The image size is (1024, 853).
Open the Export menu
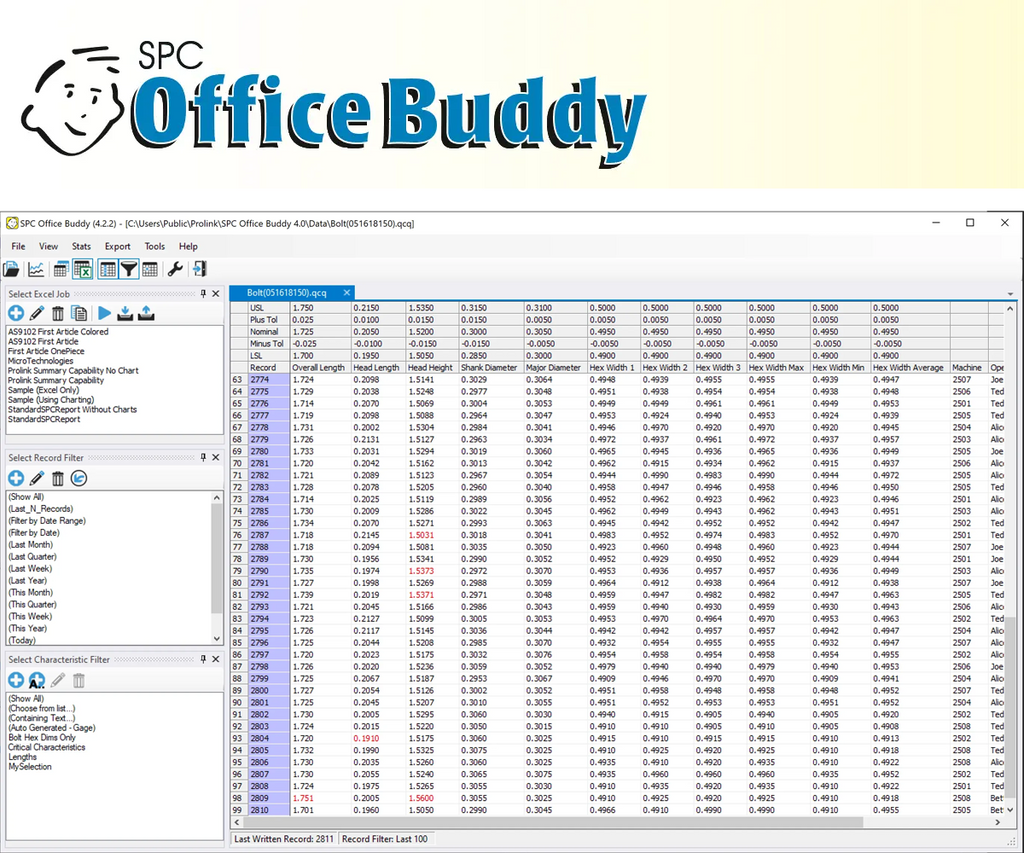(x=117, y=246)
